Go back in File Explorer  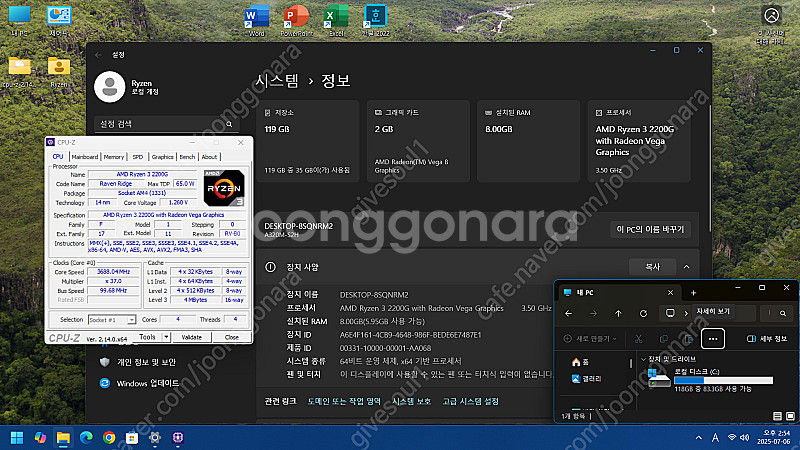click(568, 313)
